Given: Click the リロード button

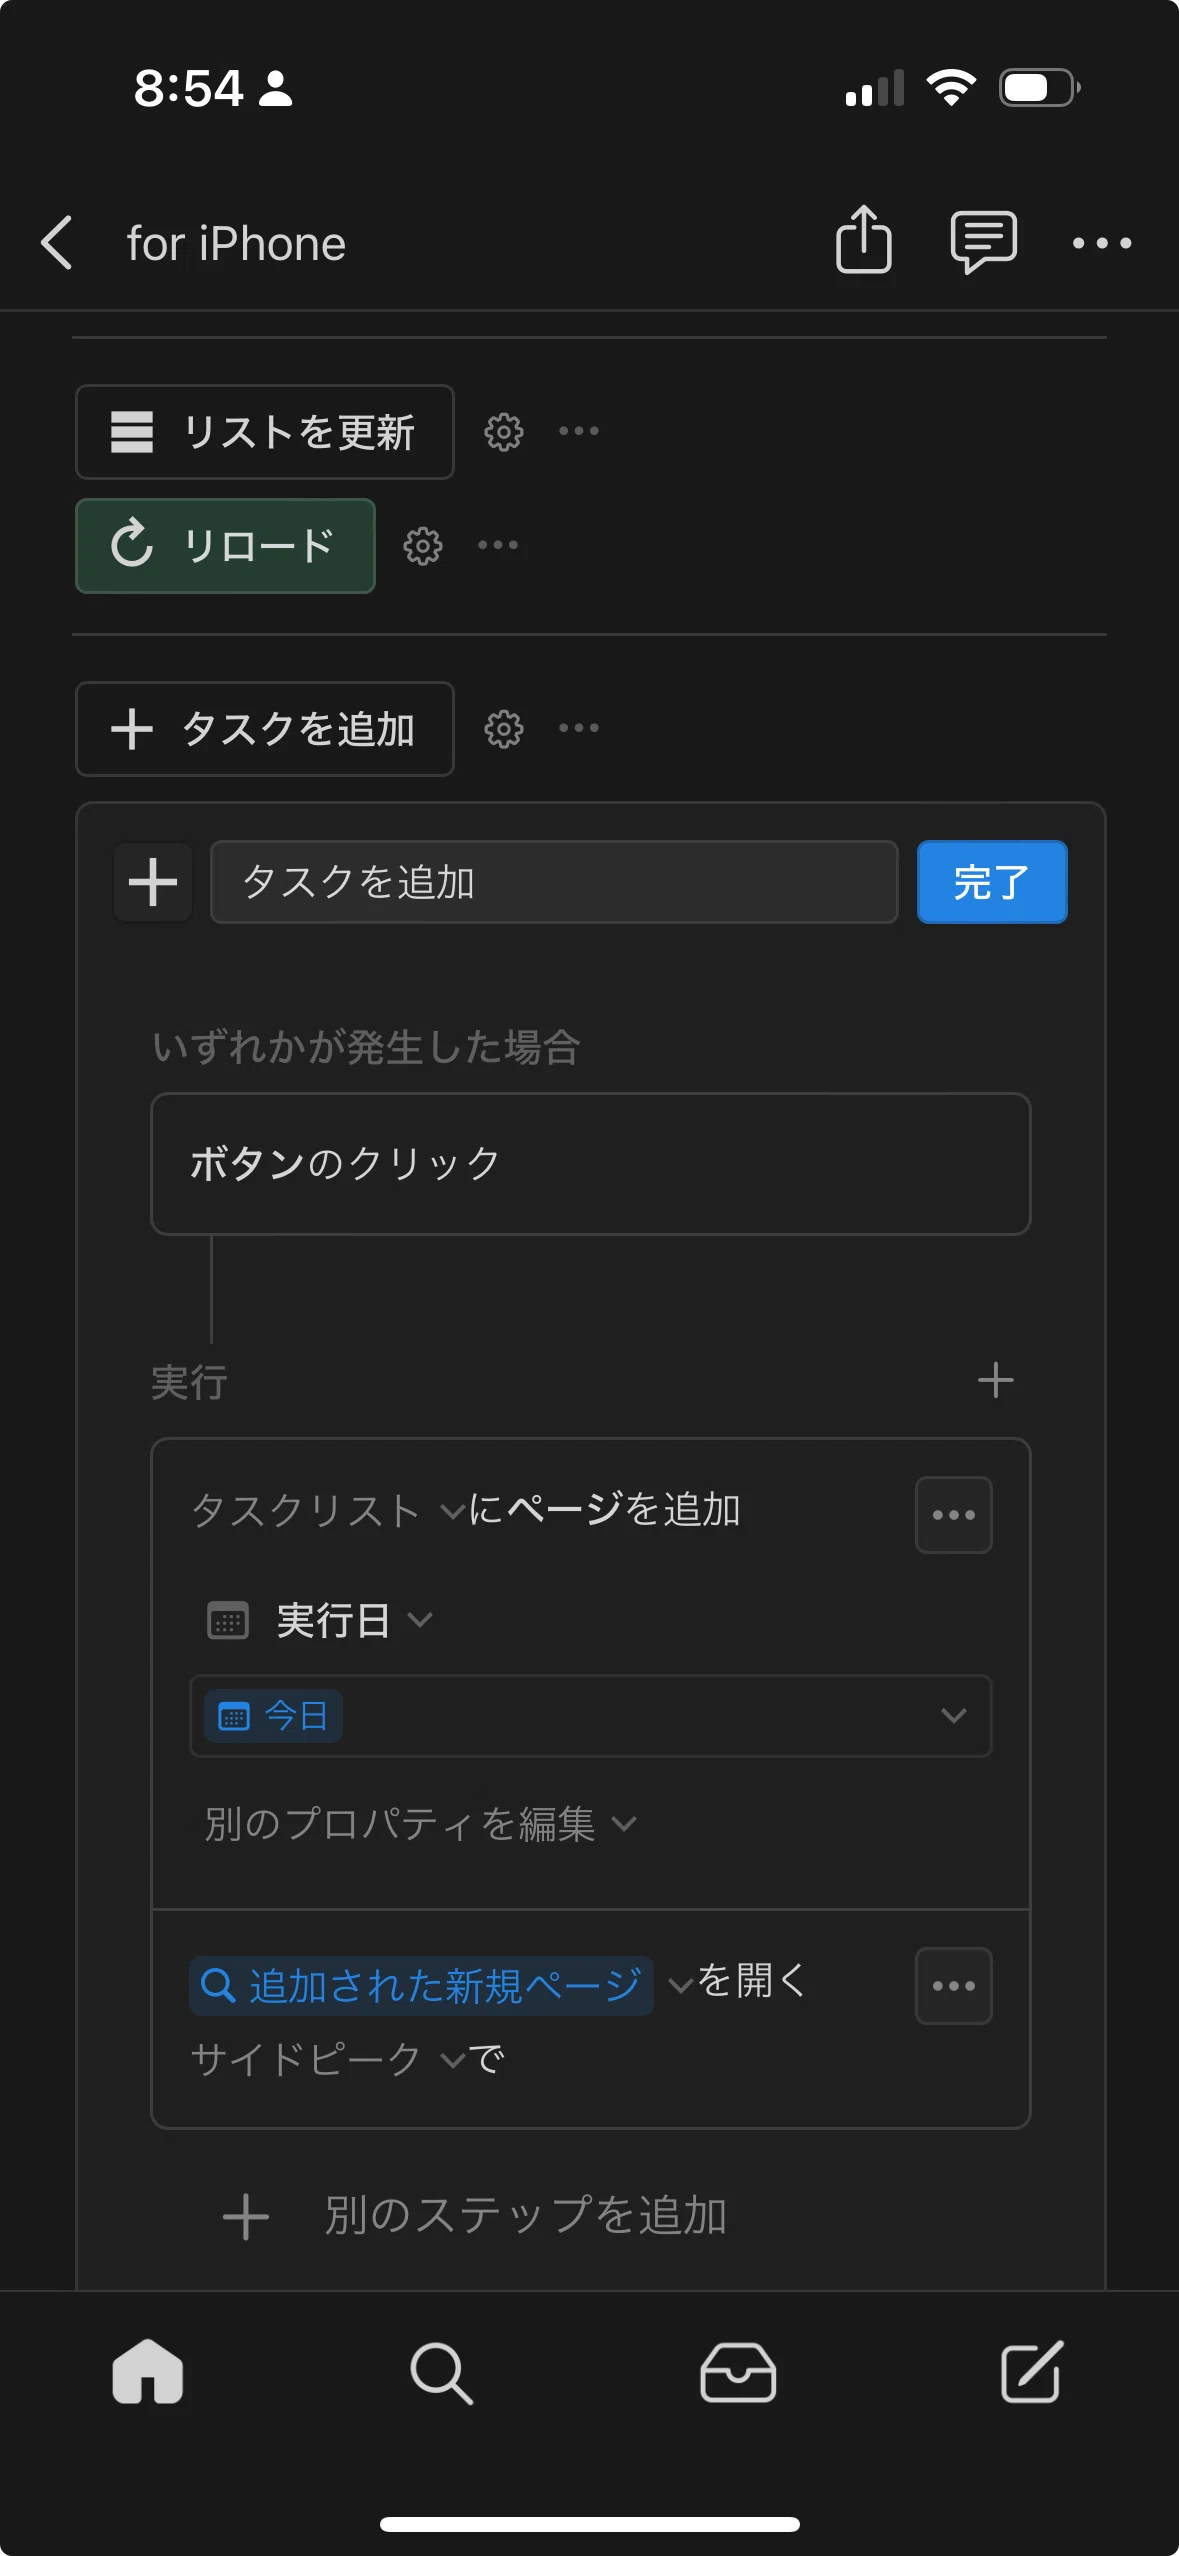Looking at the screenshot, I should click(225, 546).
